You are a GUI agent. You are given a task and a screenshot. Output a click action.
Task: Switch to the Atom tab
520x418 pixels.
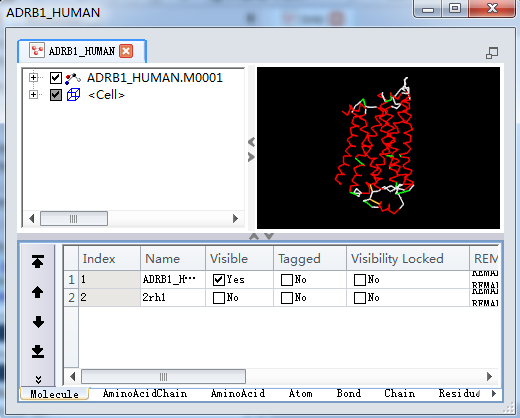[301, 394]
